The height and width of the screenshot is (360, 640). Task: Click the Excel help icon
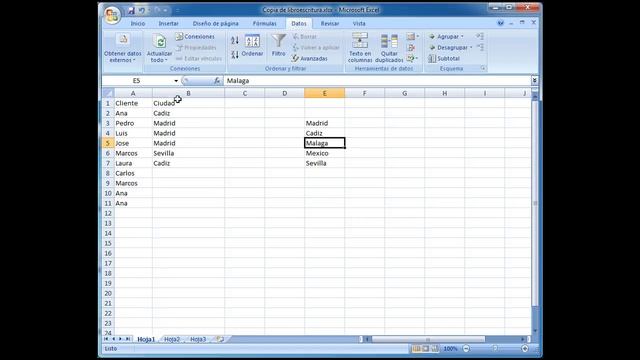click(x=500, y=23)
